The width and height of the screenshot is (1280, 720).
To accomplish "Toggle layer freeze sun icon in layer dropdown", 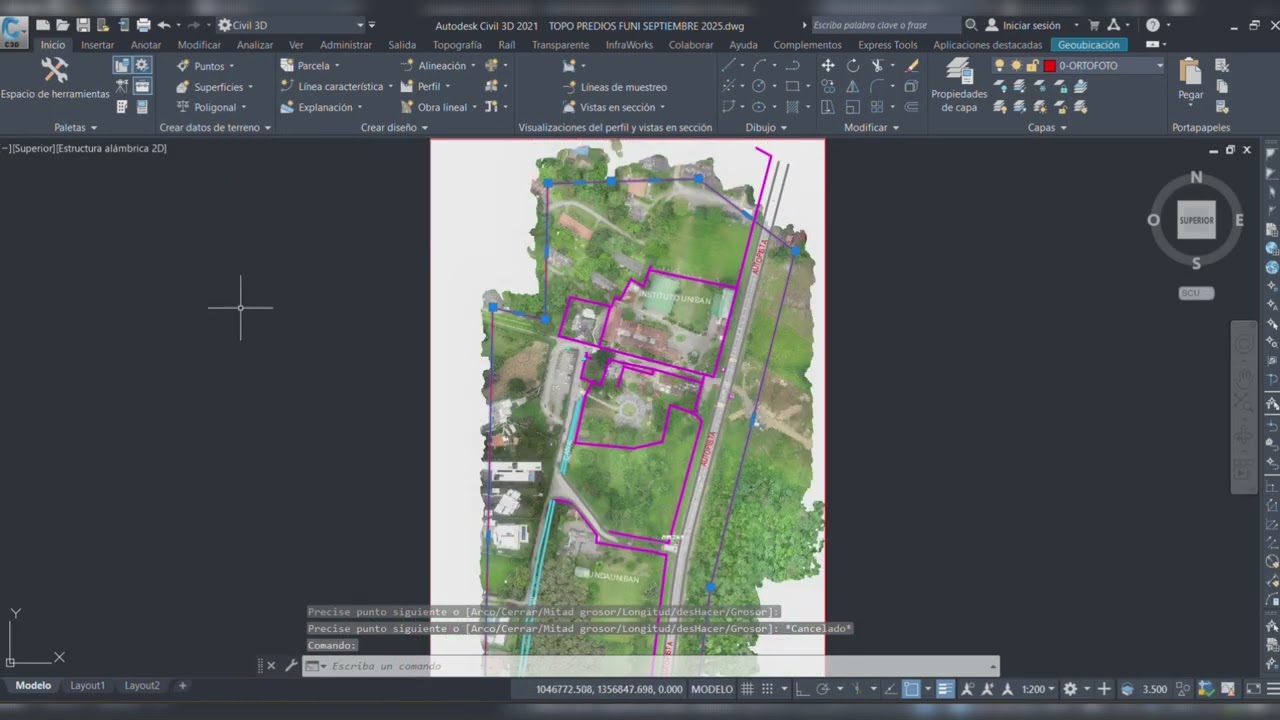I will tap(1016, 66).
